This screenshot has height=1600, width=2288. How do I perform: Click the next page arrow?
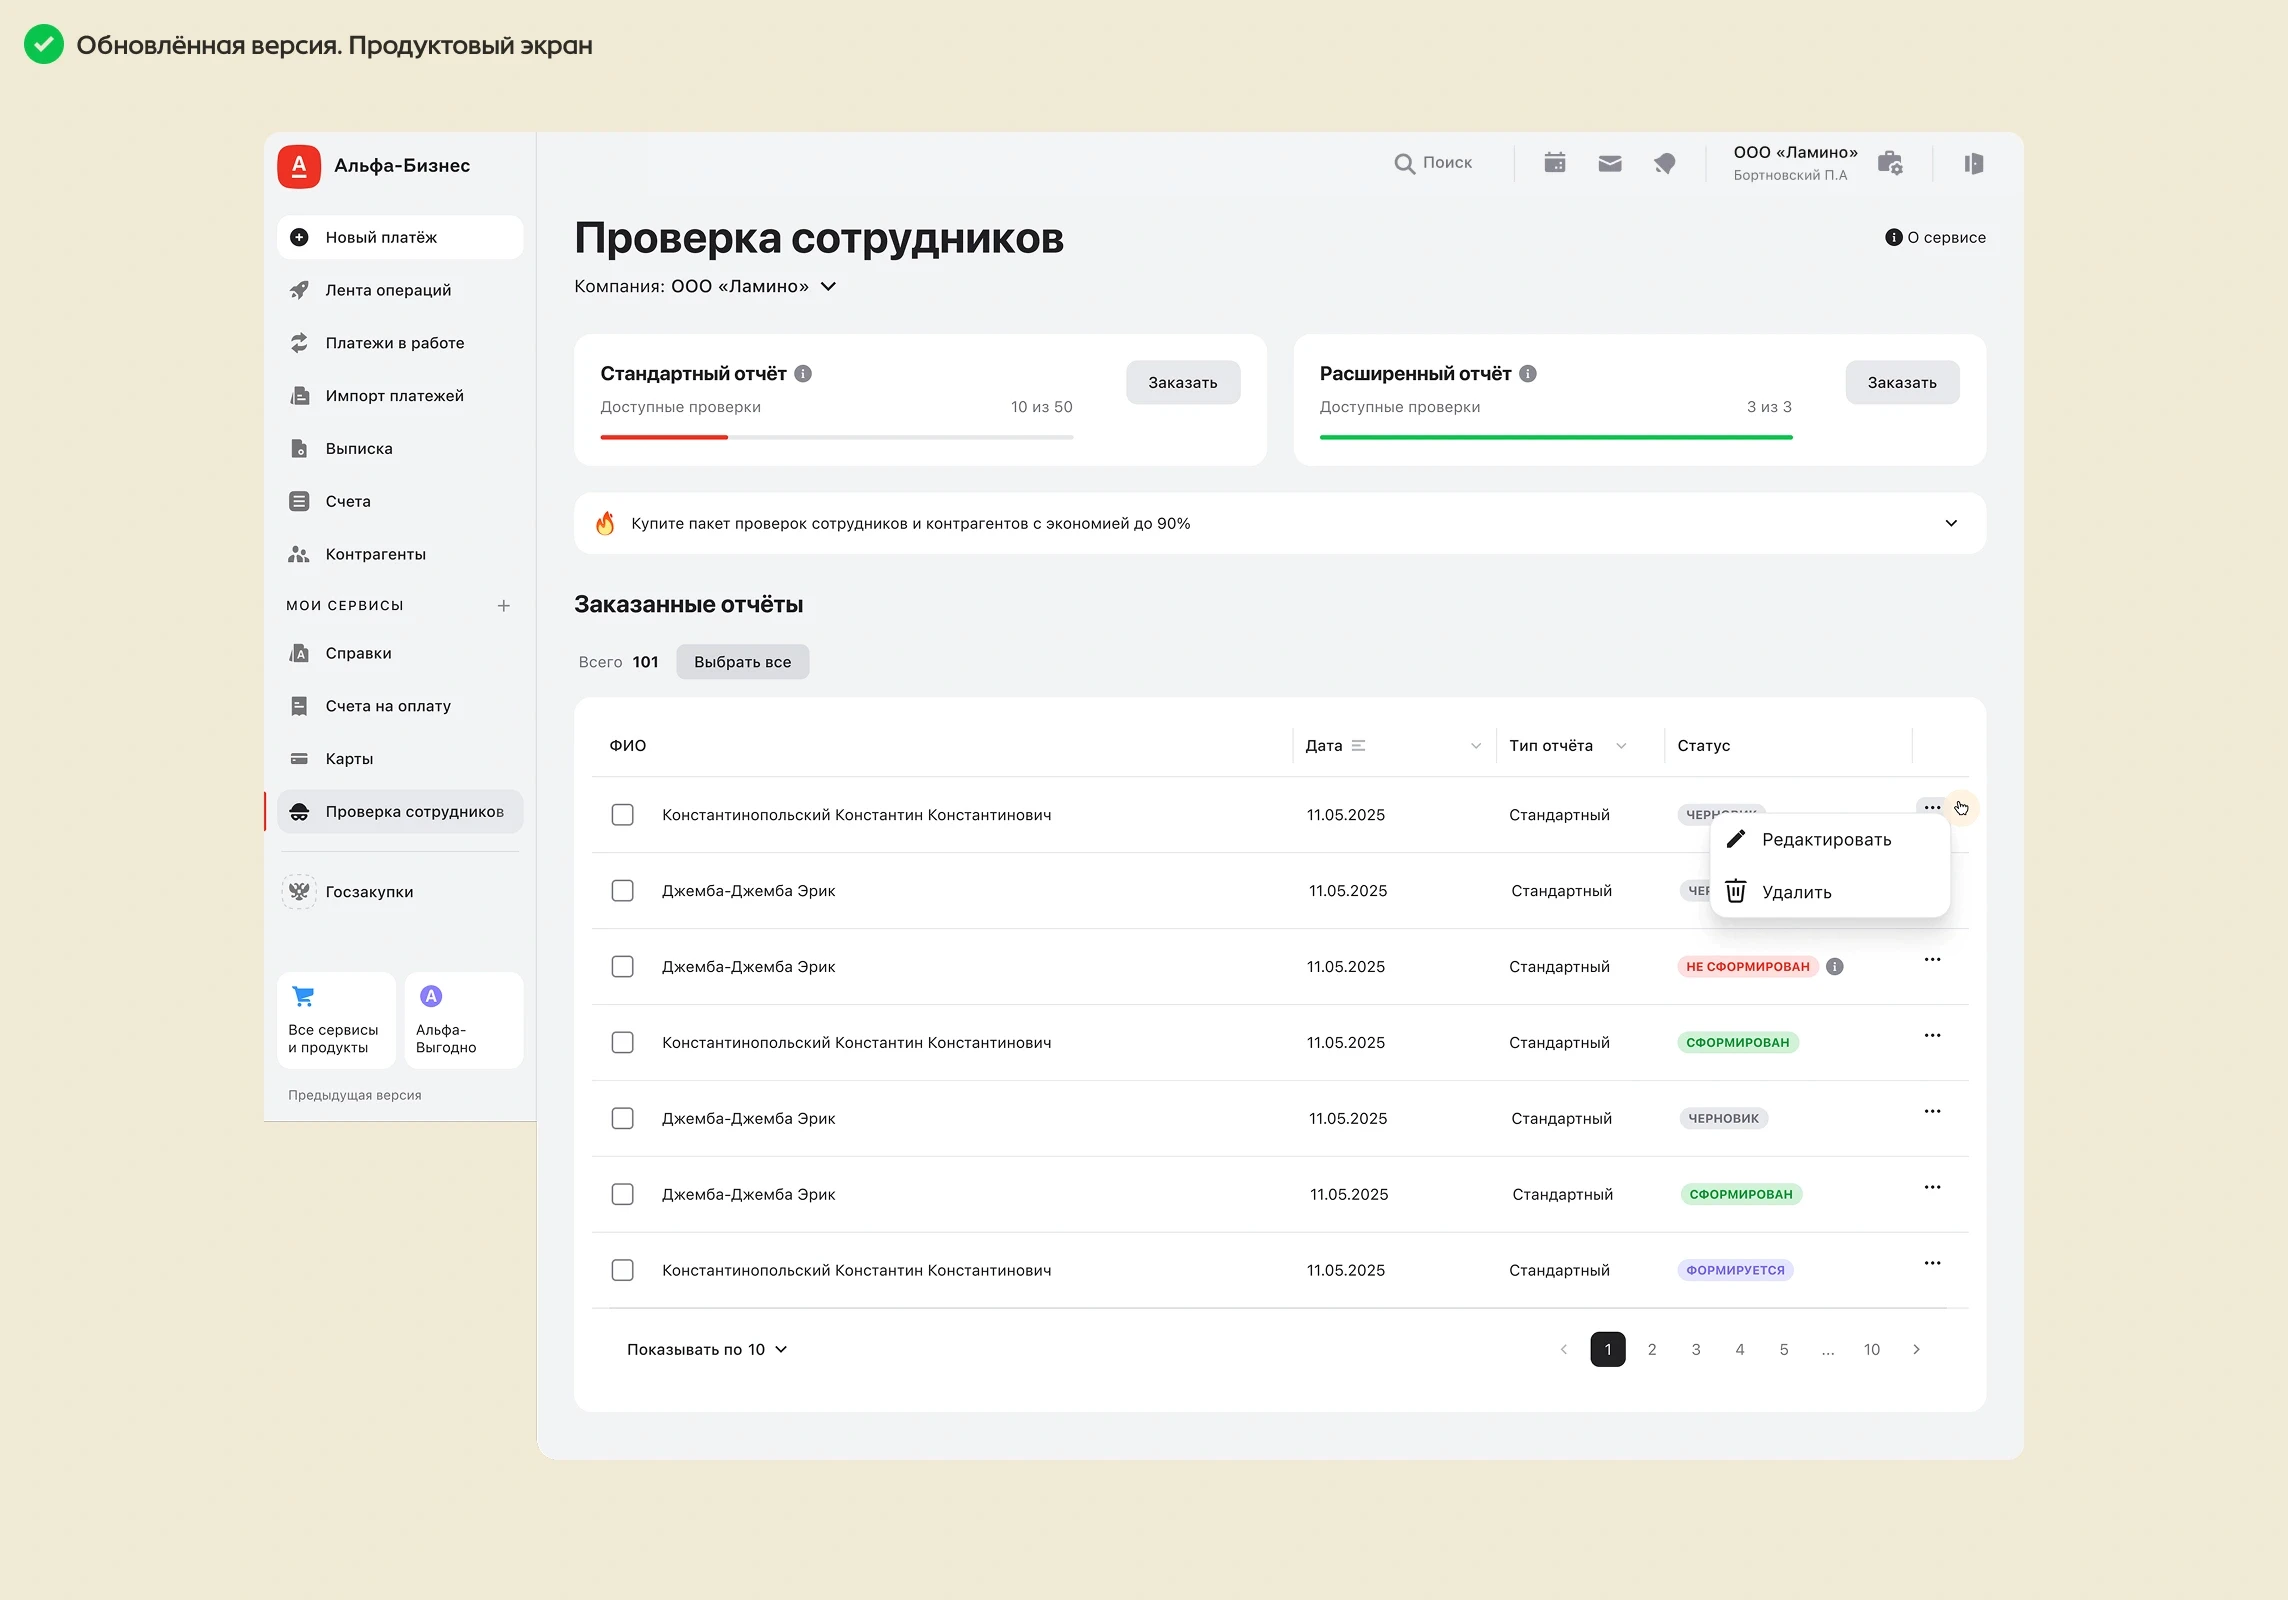pos(1916,1349)
